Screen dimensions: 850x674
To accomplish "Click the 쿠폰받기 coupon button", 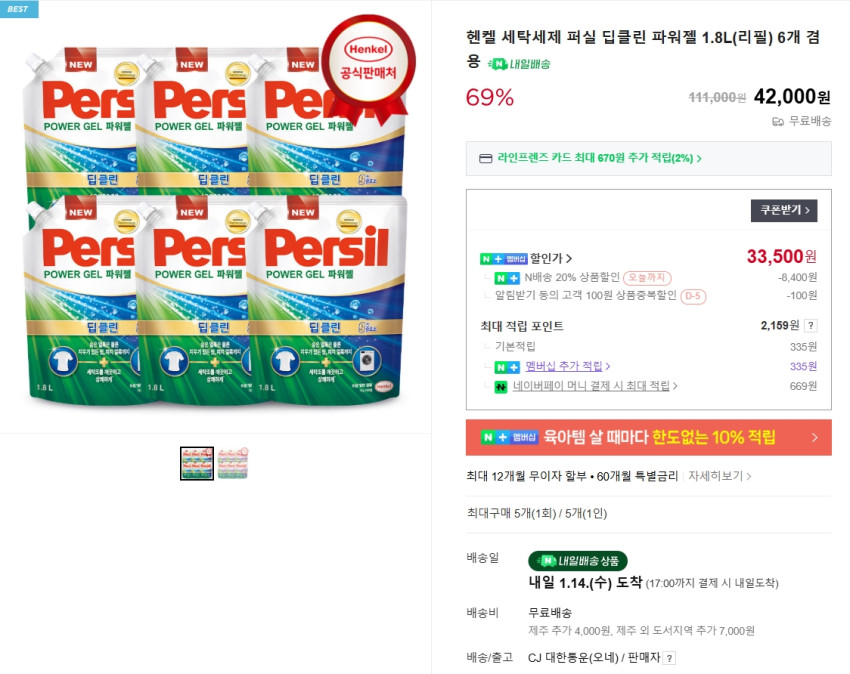I will [x=783, y=210].
